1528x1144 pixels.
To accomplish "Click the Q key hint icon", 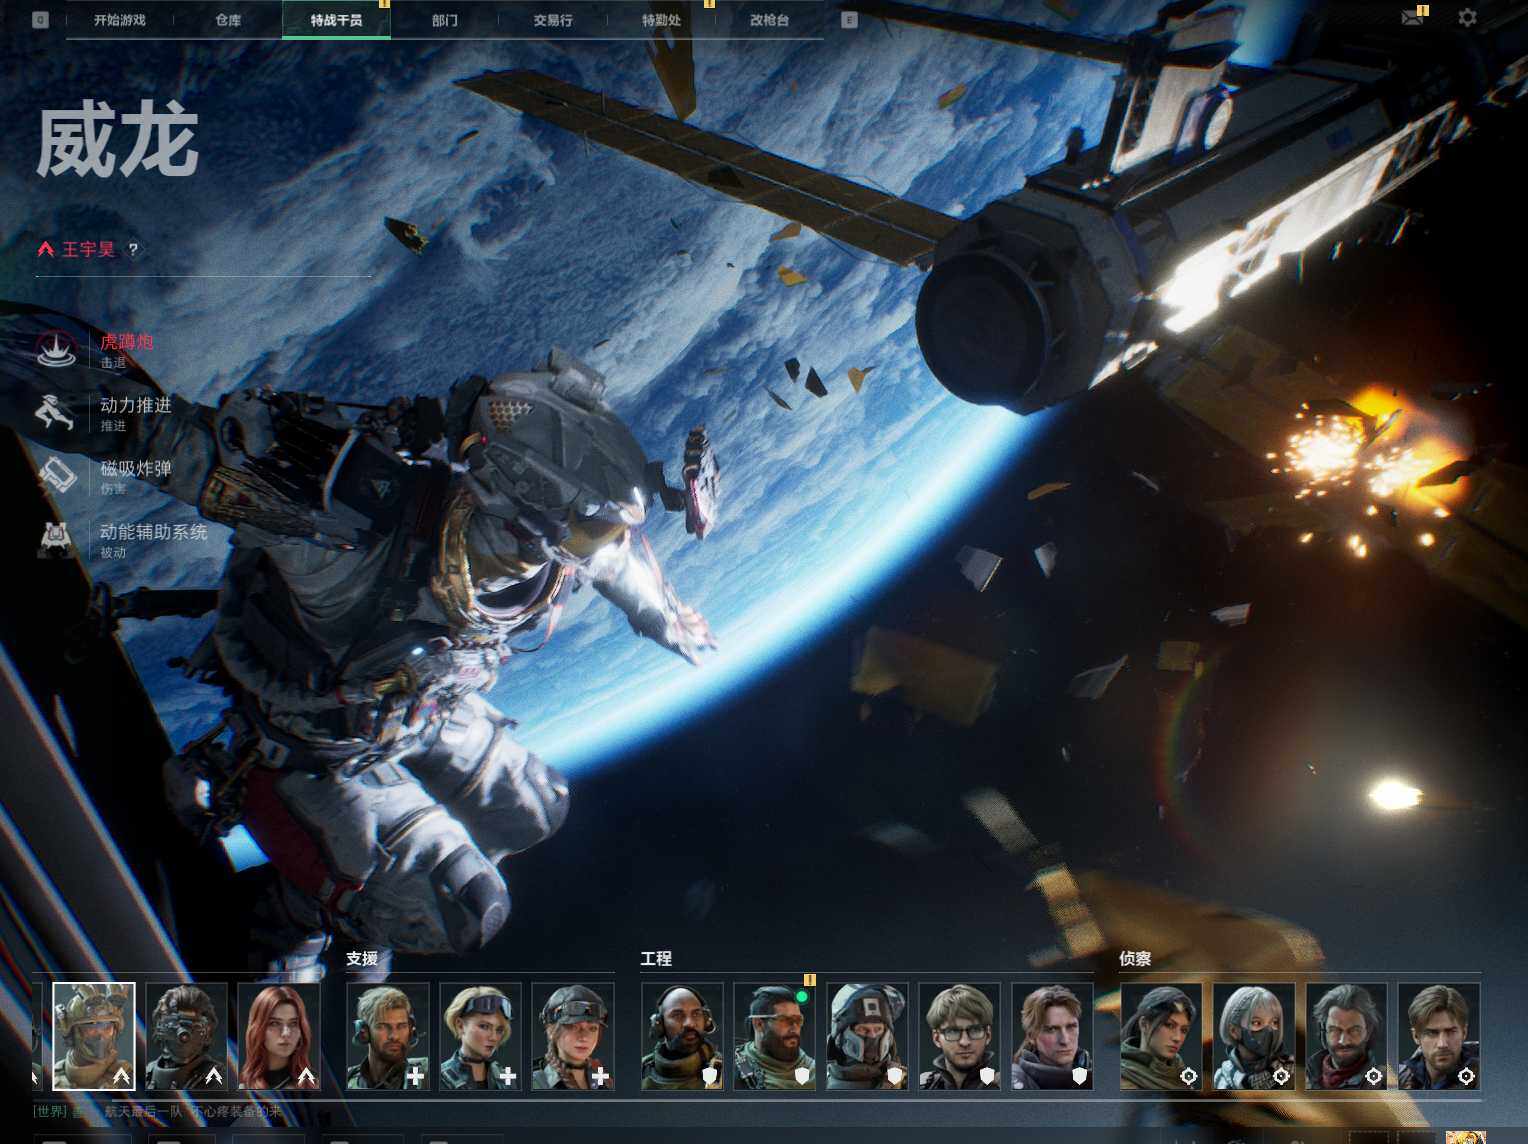I will coord(40,20).
